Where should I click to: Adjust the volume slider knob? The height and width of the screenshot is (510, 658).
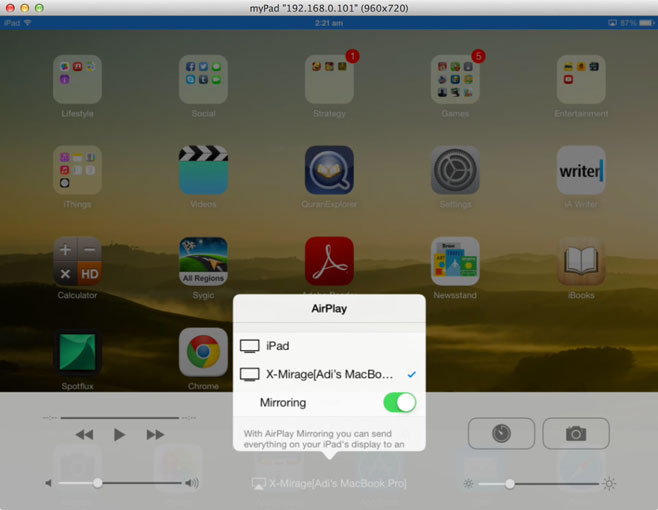point(97,483)
